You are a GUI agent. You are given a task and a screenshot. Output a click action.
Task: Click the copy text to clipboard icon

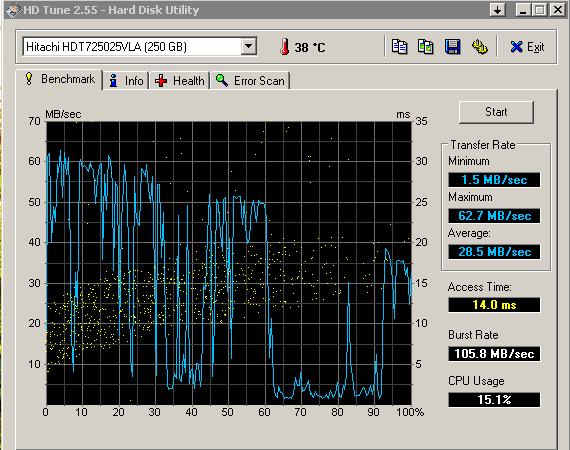(399, 47)
